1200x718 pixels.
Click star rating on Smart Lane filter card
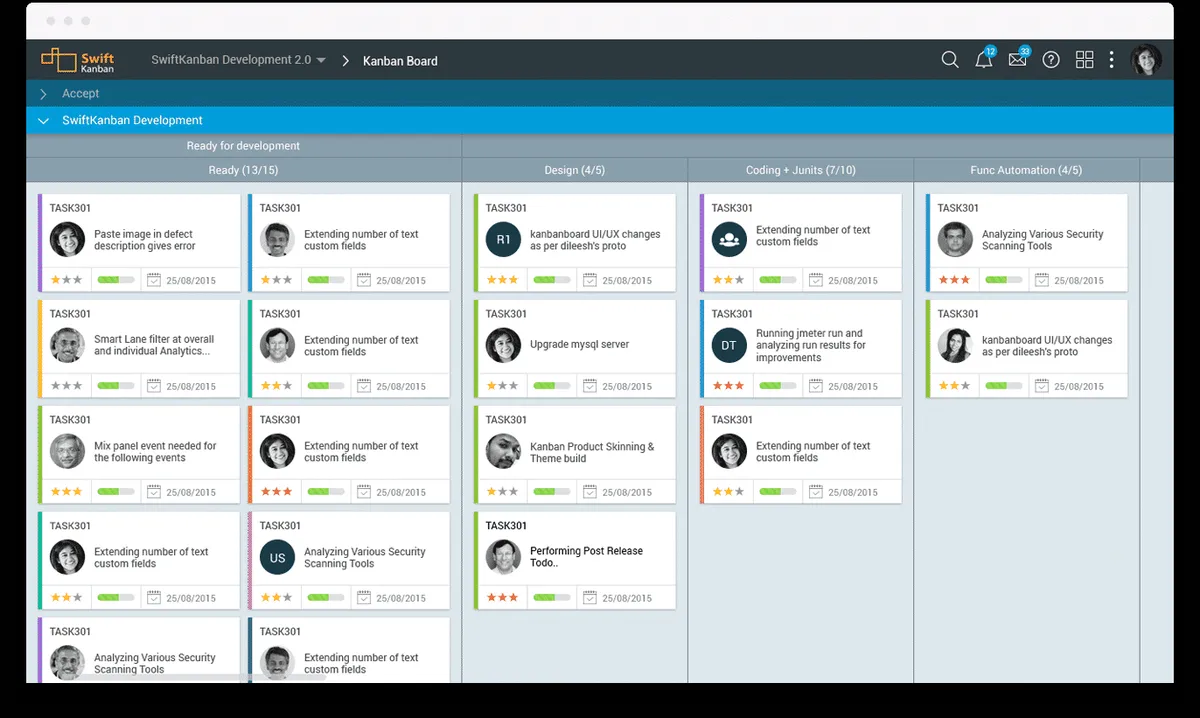point(67,386)
